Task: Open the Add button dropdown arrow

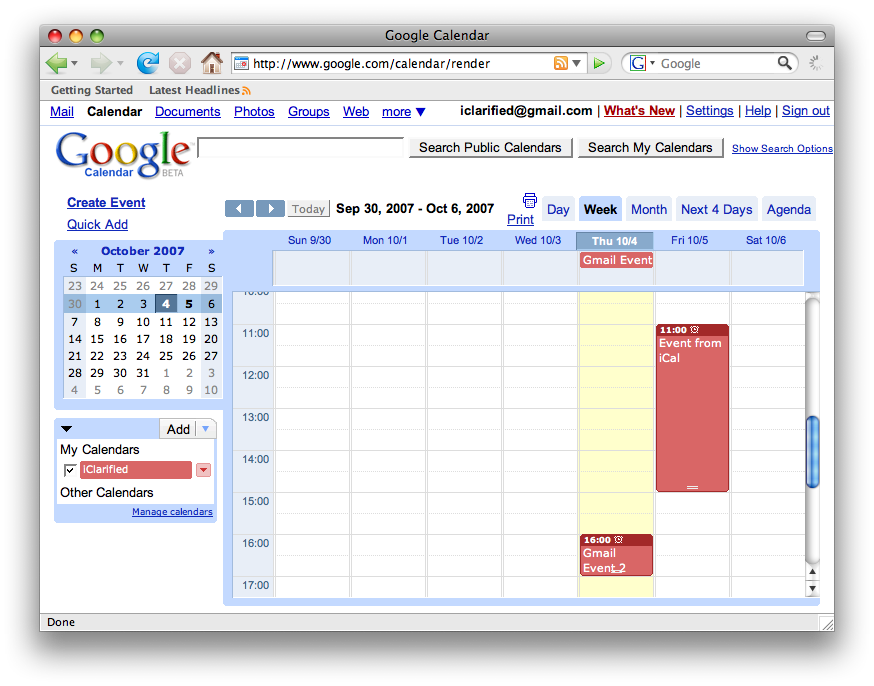Action: [x=204, y=428]
